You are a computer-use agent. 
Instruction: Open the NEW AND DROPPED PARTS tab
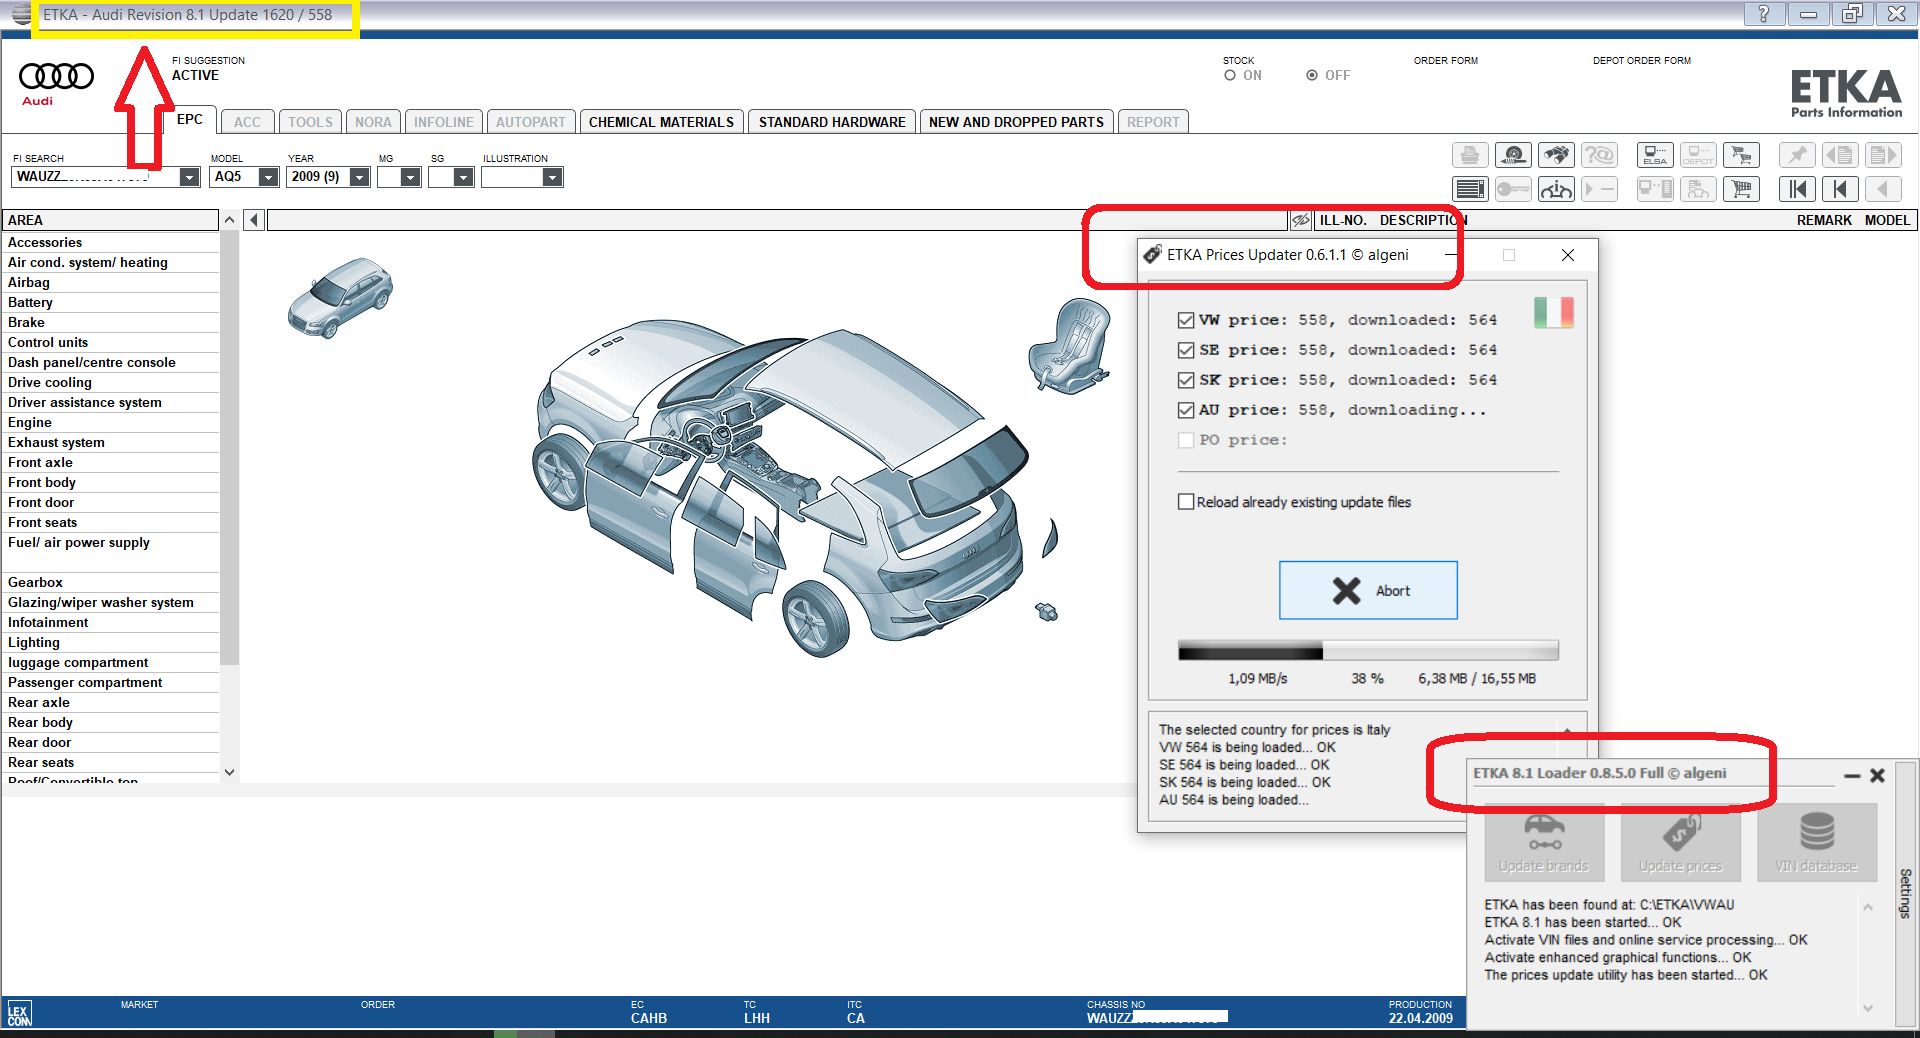1016,122
